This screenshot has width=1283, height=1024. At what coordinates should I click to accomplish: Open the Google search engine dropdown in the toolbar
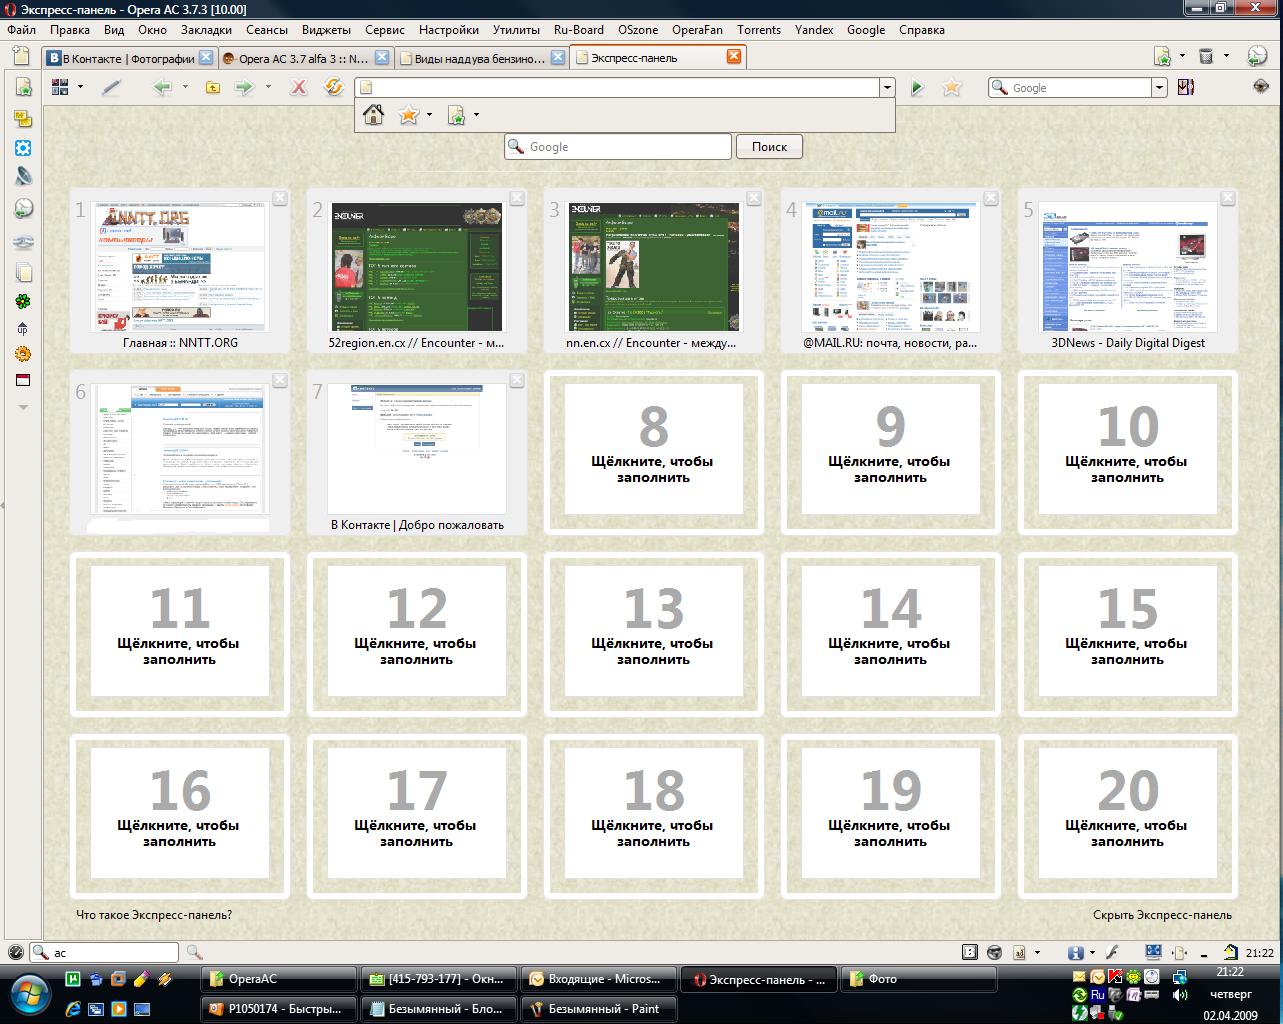[x=1159, y=88]
